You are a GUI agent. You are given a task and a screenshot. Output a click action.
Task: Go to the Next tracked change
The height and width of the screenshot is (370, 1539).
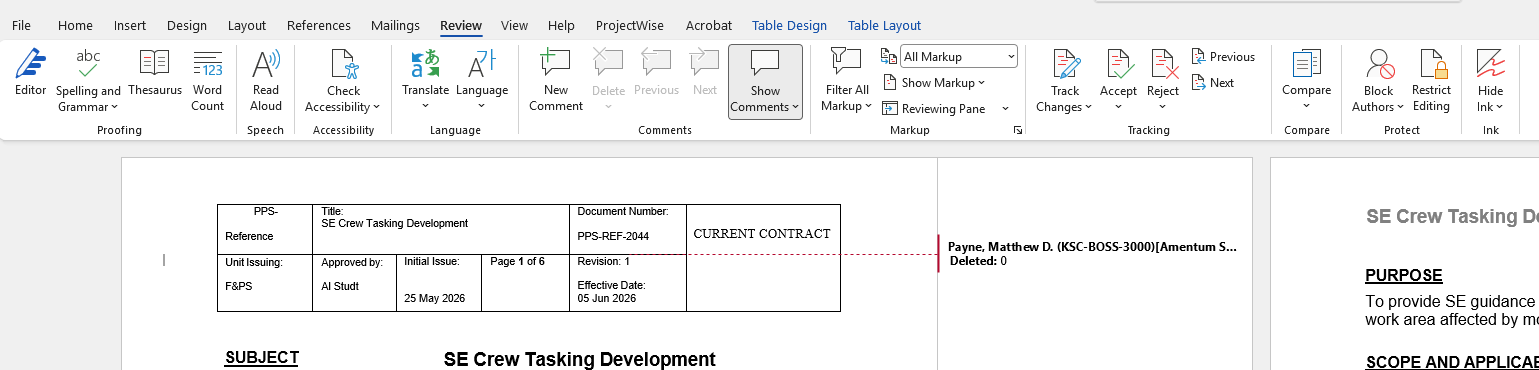click(1213, 83)
